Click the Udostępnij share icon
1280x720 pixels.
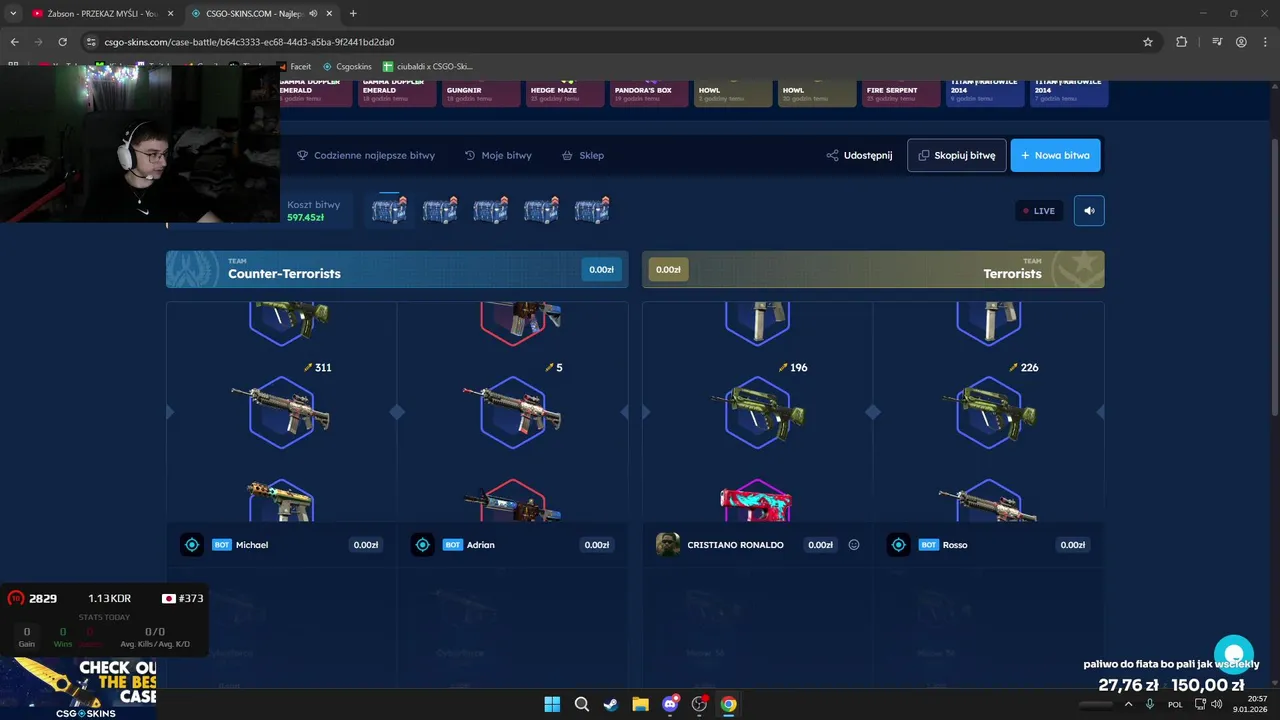(832, 156)
